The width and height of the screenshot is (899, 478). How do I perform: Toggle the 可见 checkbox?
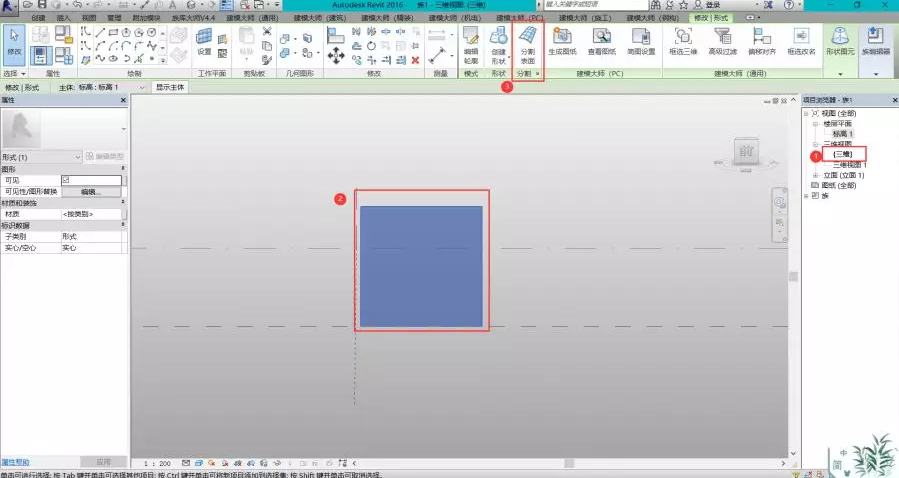tap(66, 180)
